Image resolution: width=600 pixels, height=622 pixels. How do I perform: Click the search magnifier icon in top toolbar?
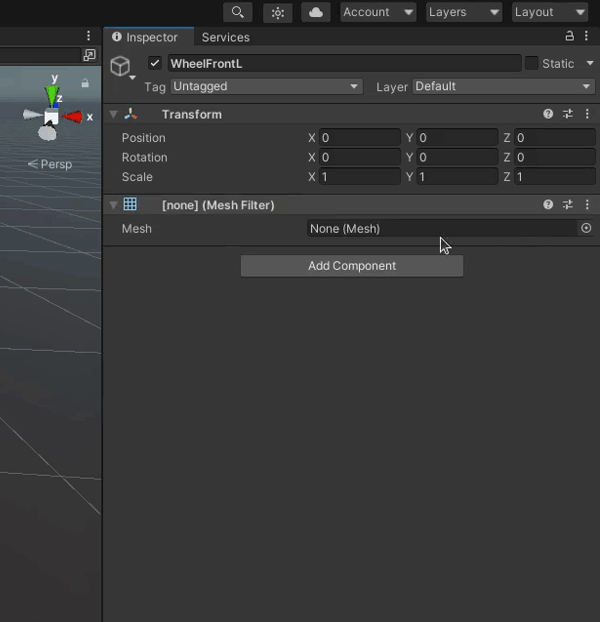[237, 12]
